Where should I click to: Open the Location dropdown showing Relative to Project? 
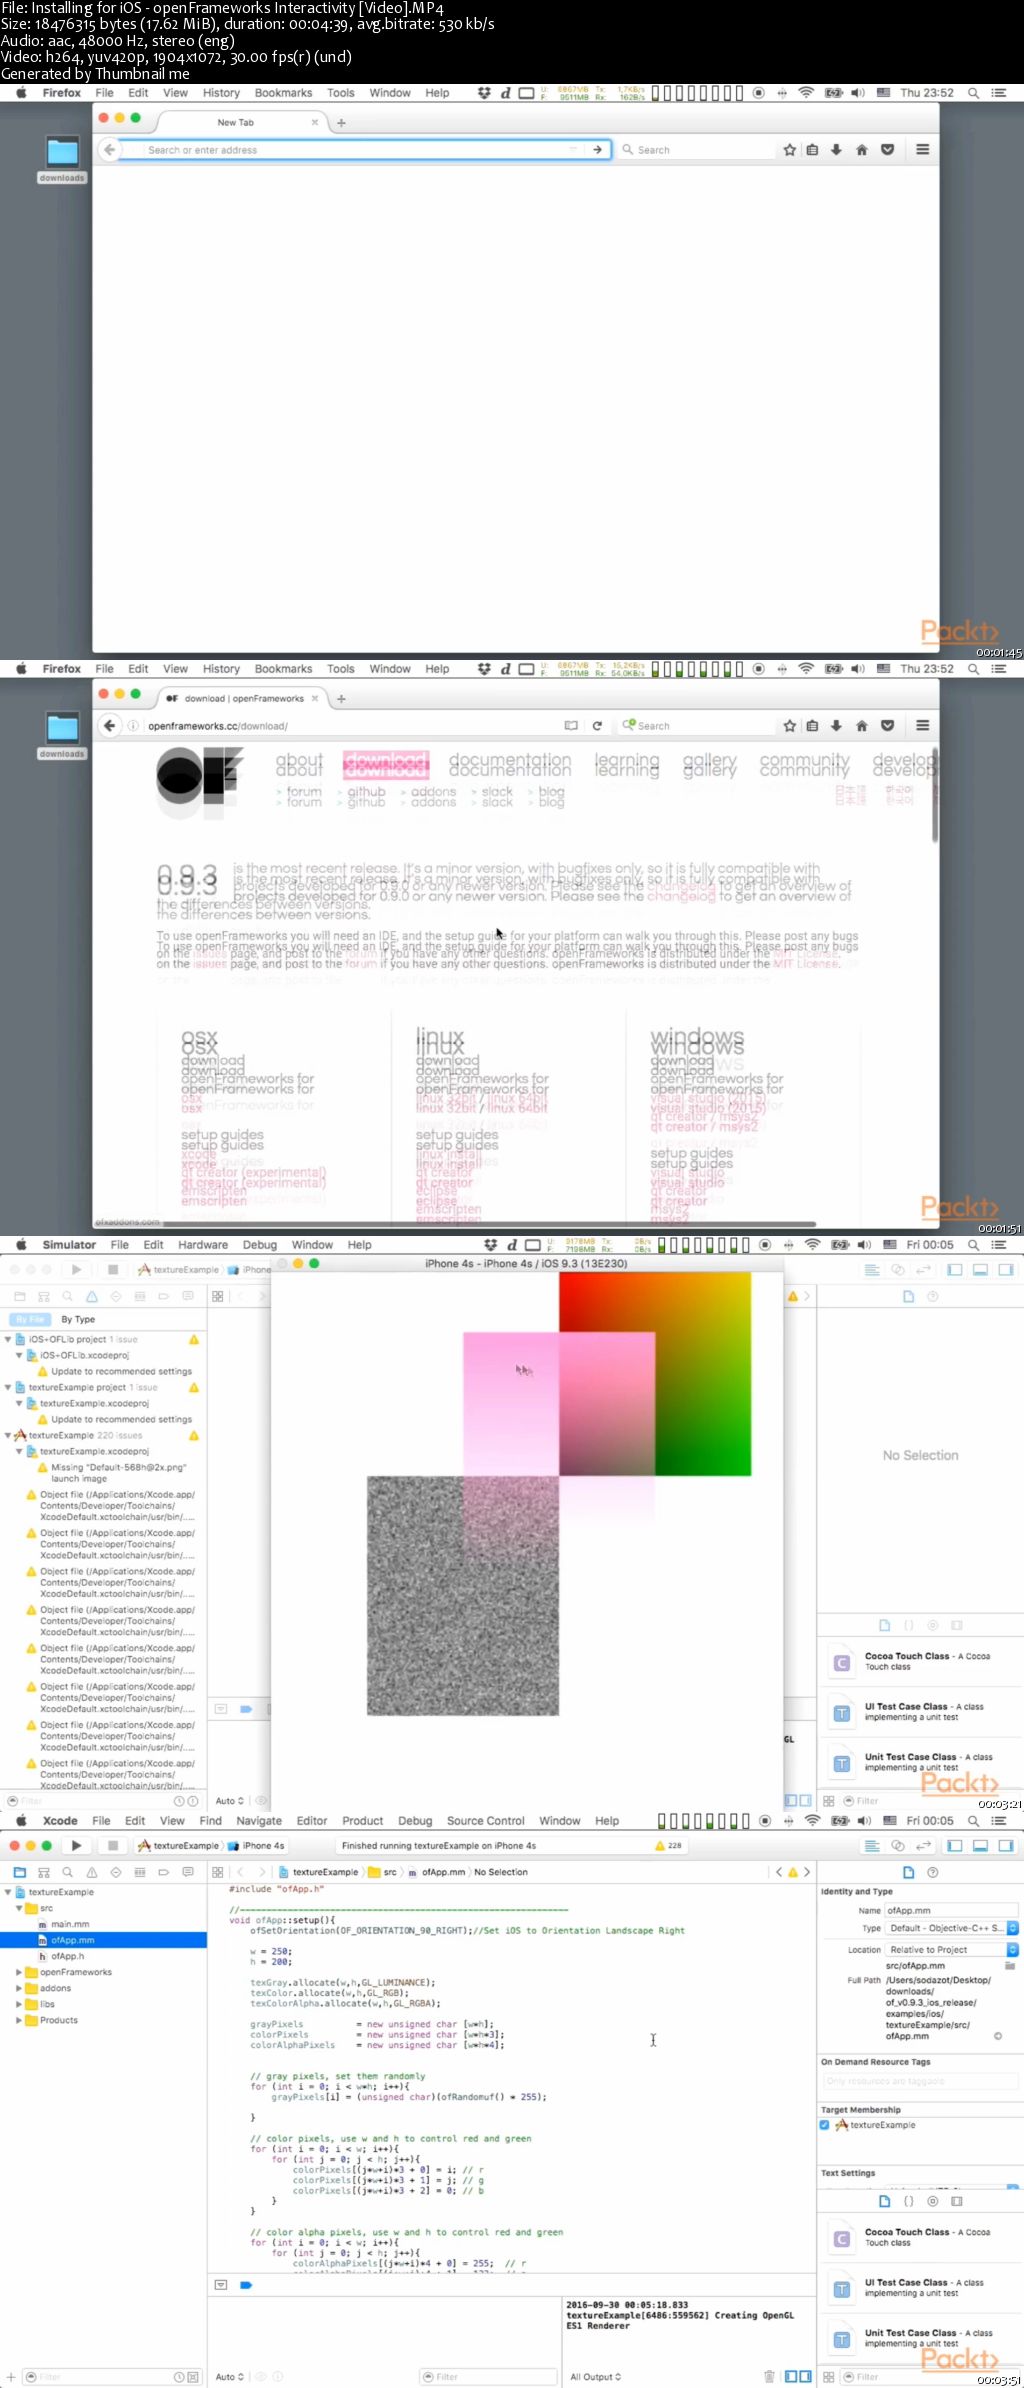point(951,1949)
